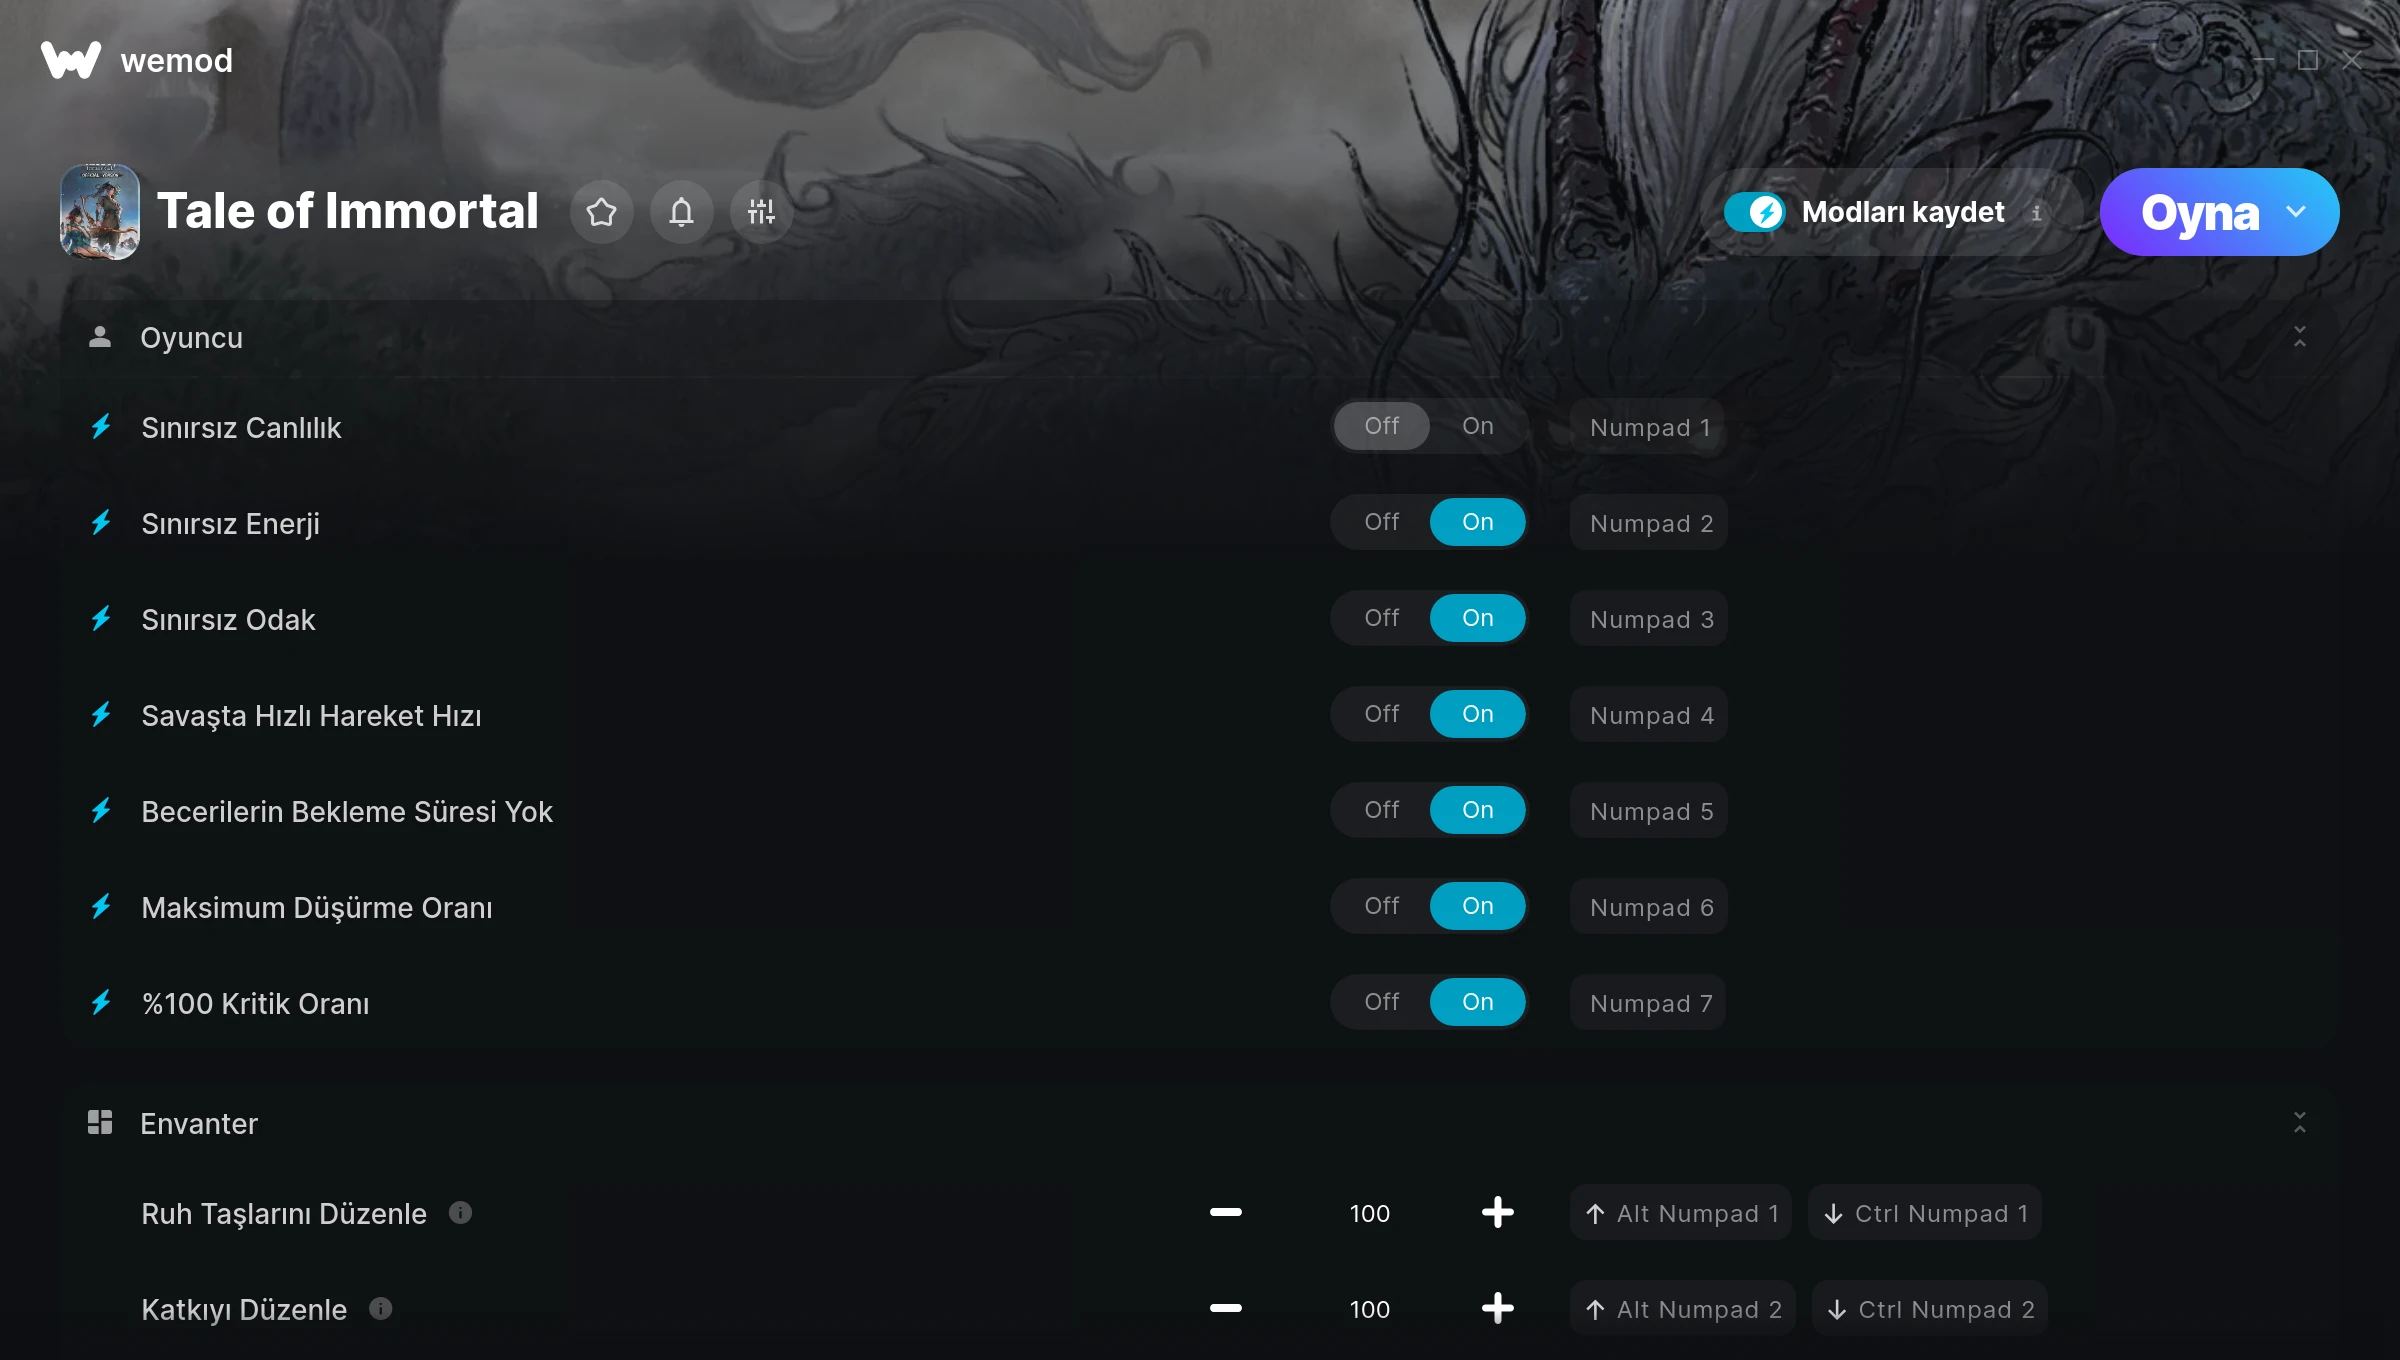Image resolution: width=2400 pixels, height=1360 pixels.
Task: Switch off %100 Kritik Oranı
Action: coord(1381,1002)
